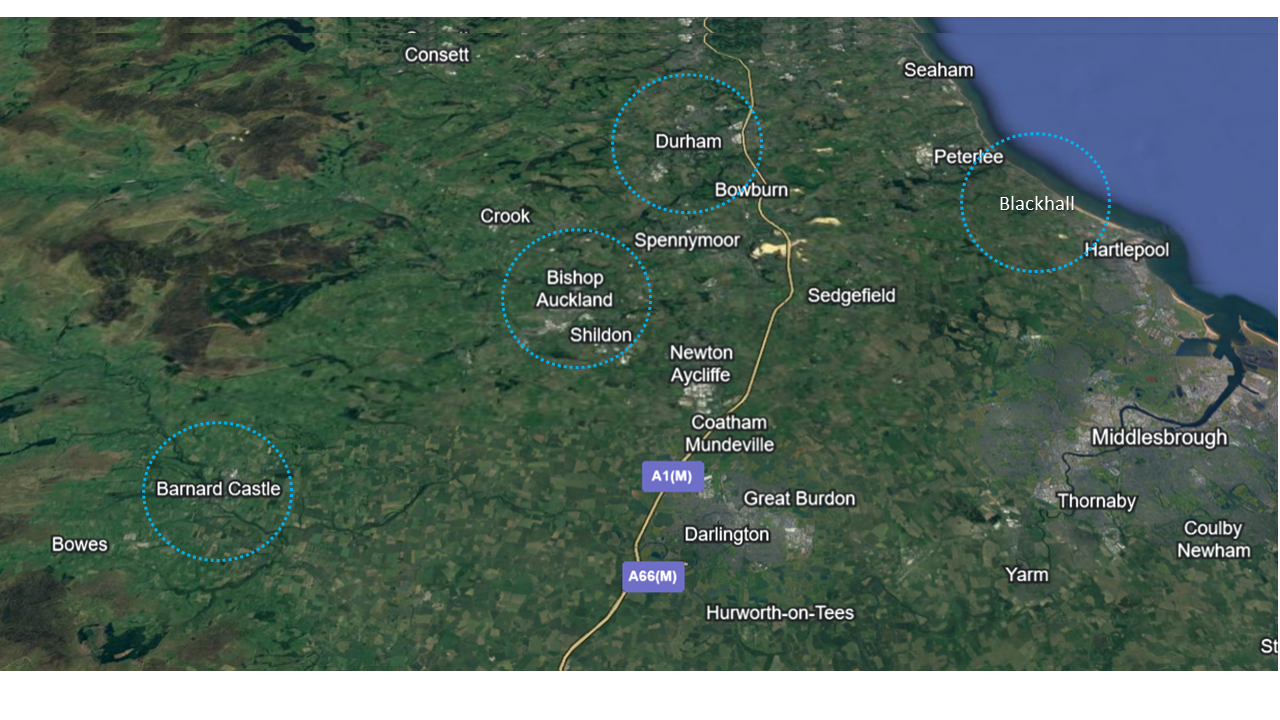Click the Newton Aycliffe label
The image size is (1280, 720).
(701, 364)
